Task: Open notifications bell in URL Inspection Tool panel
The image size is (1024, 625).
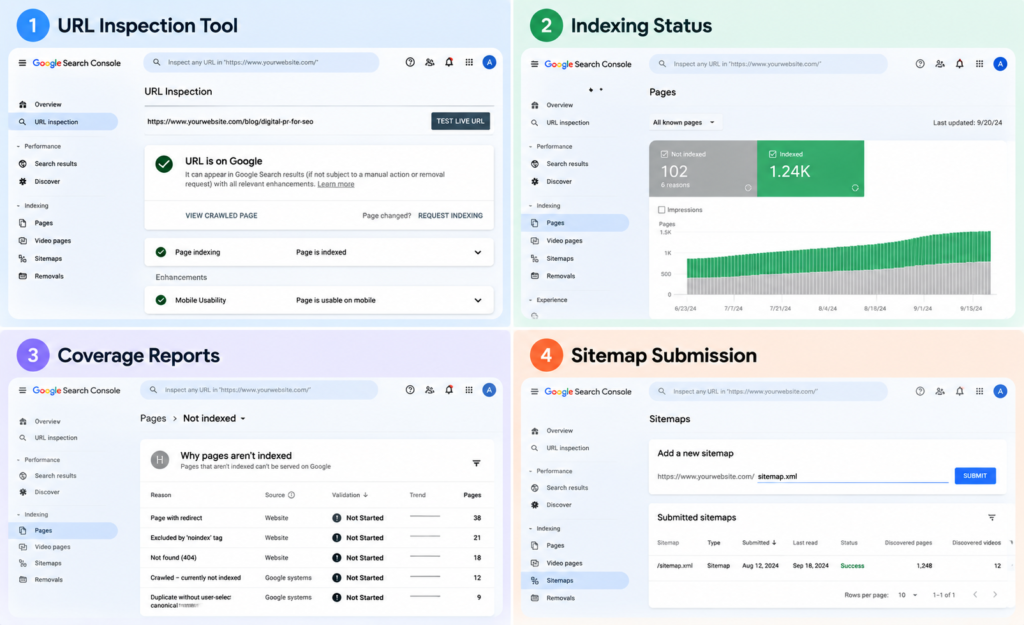Action: pos(449,62)
